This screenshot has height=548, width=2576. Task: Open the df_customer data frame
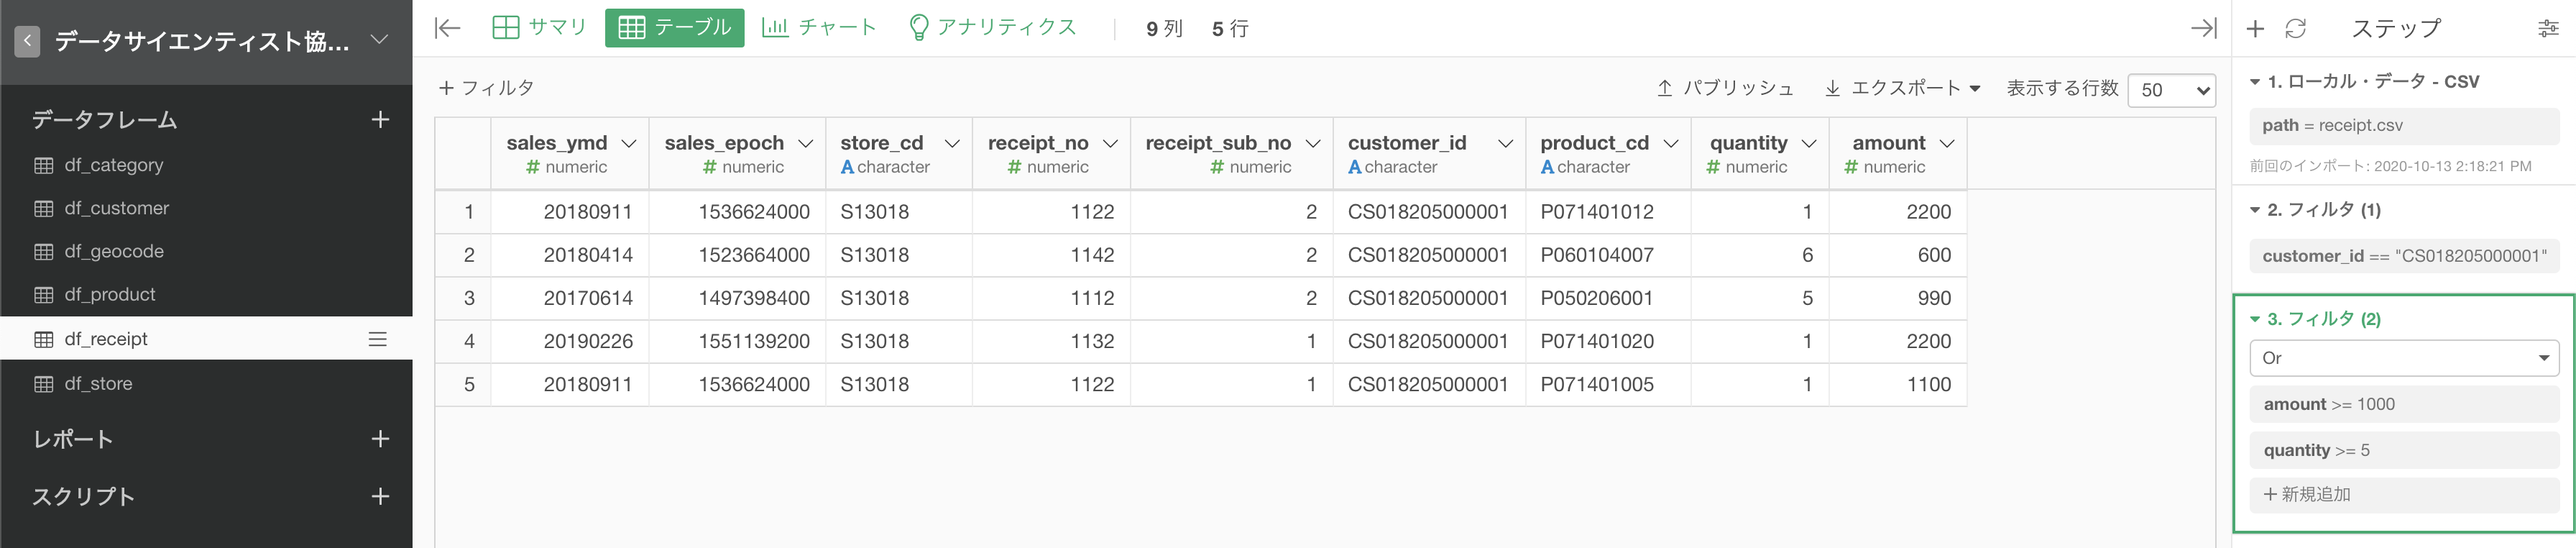point(116,208)
